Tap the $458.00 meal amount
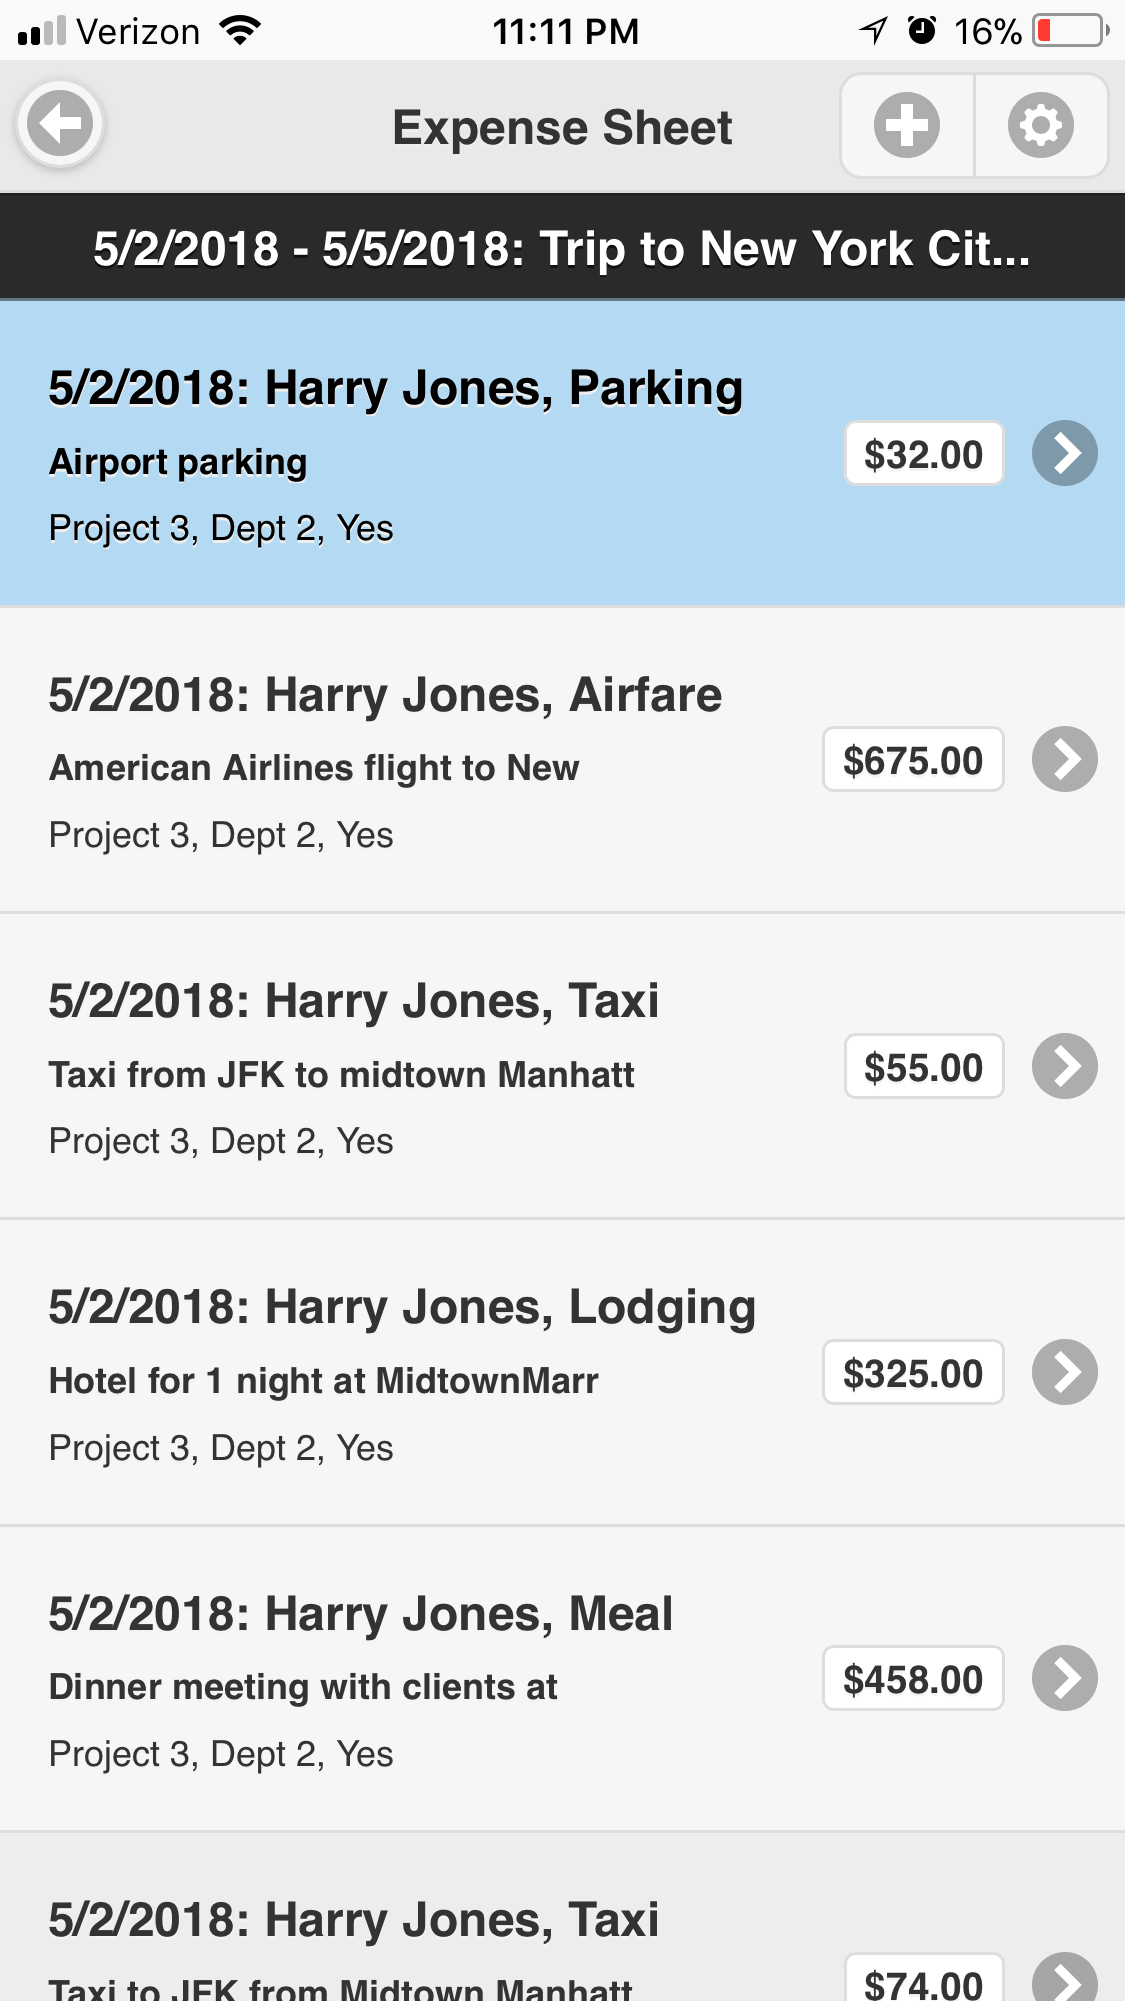Image resolution: width=1125 pixels, height=2001 pixels. point(912,1679)
